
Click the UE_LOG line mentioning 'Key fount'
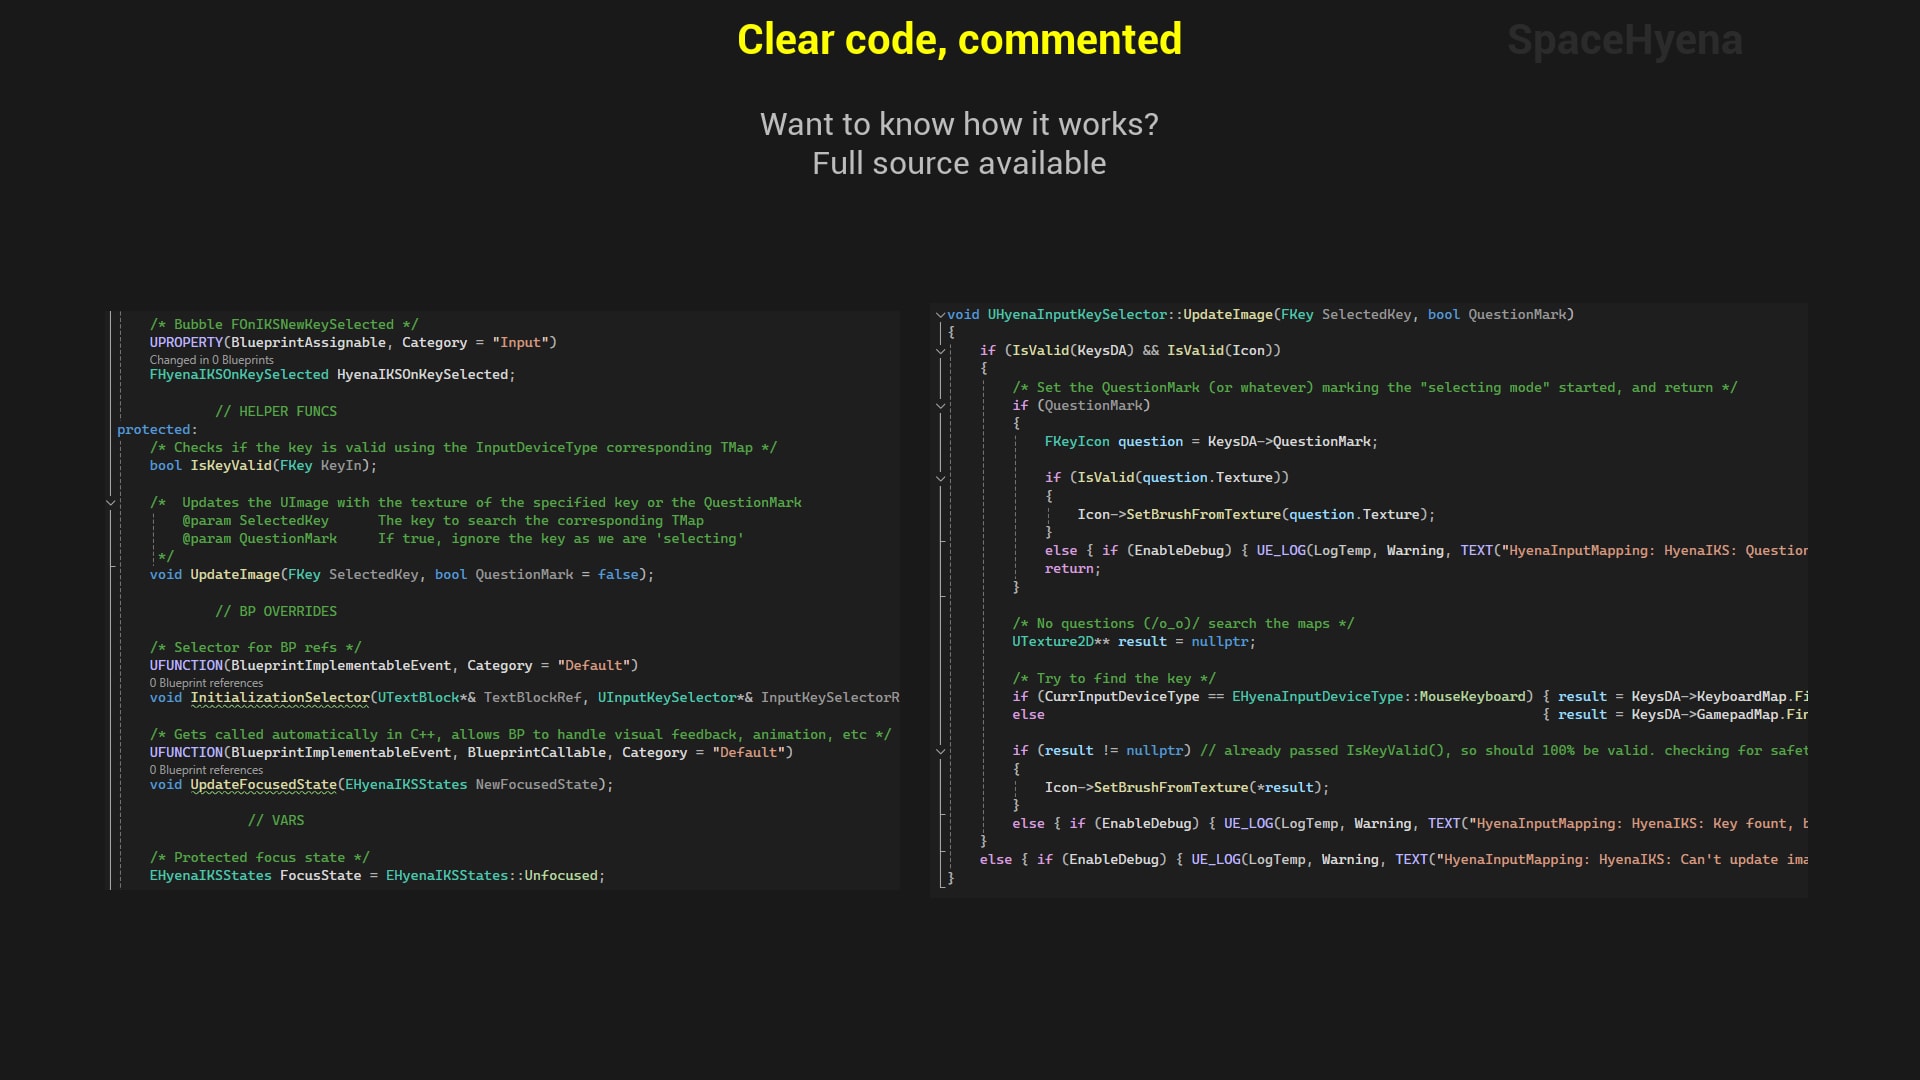pyautogui.click(x=1410, y=824)
